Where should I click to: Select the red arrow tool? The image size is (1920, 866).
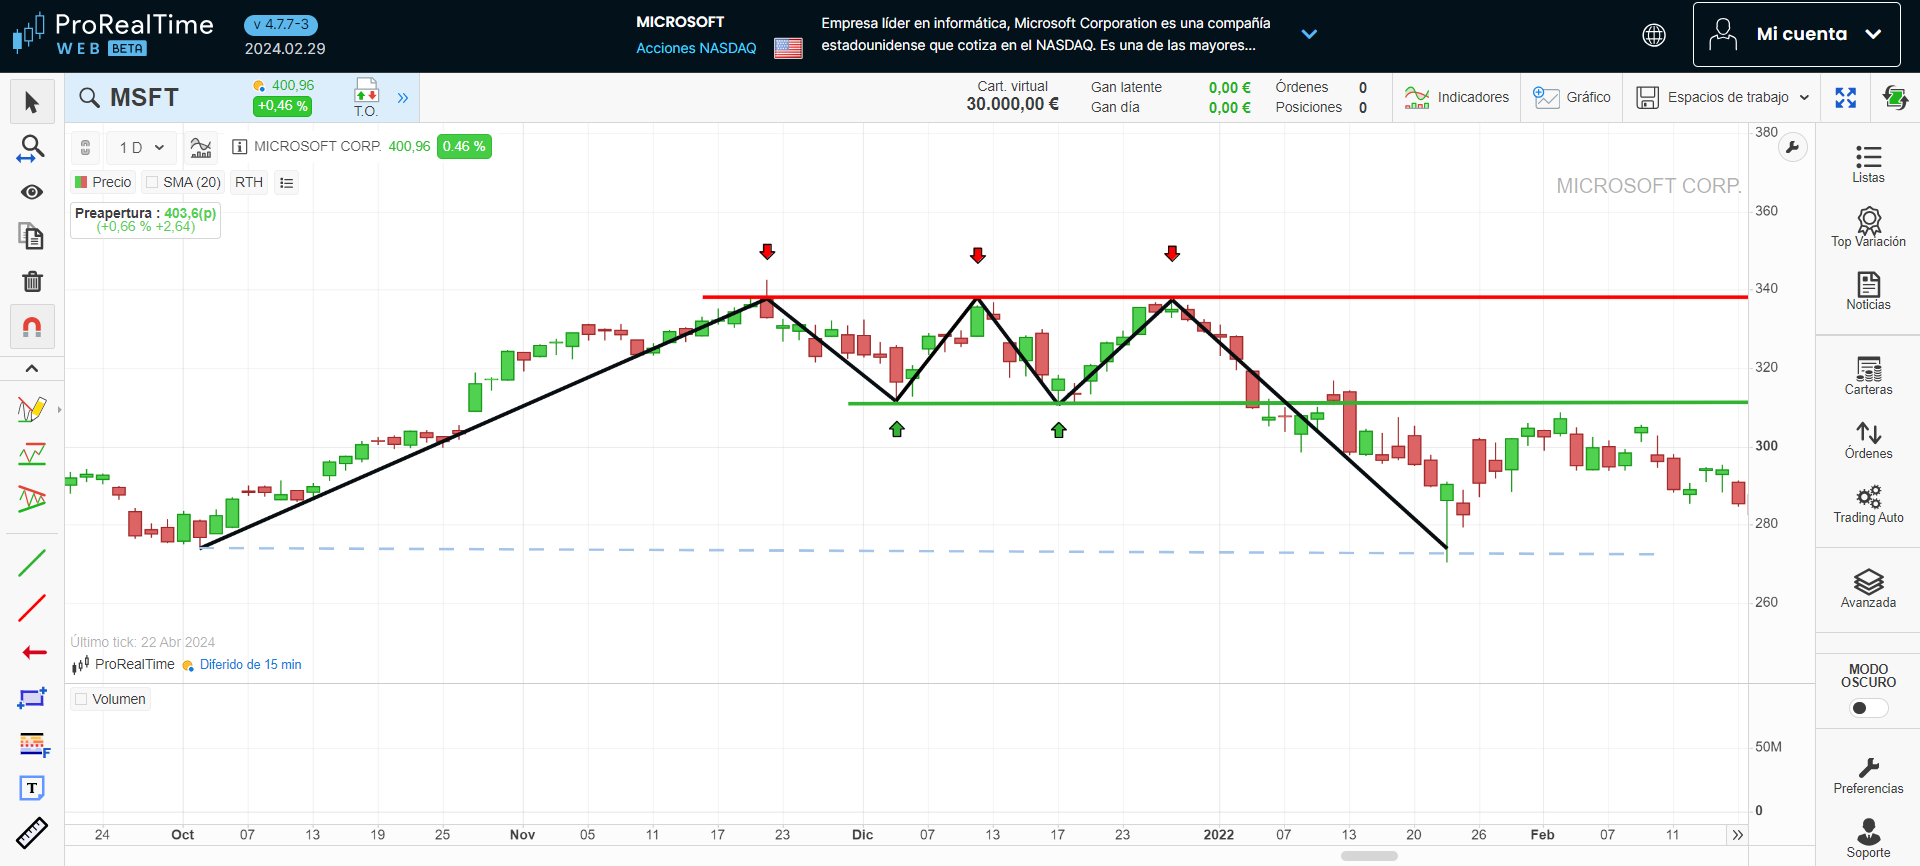[34, 652]
